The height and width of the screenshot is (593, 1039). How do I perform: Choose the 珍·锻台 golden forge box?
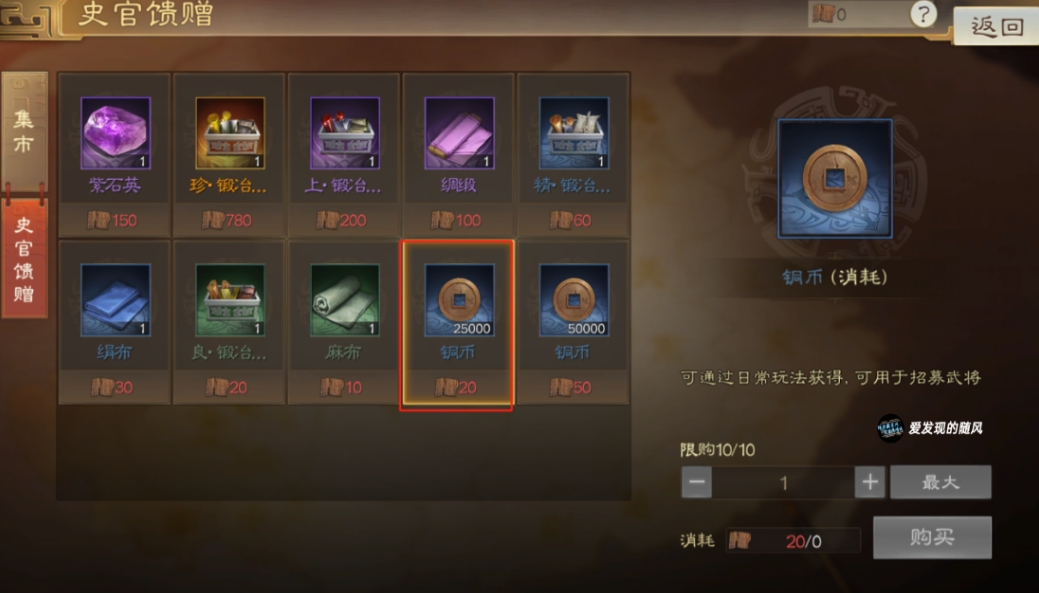tap(229, 154)
